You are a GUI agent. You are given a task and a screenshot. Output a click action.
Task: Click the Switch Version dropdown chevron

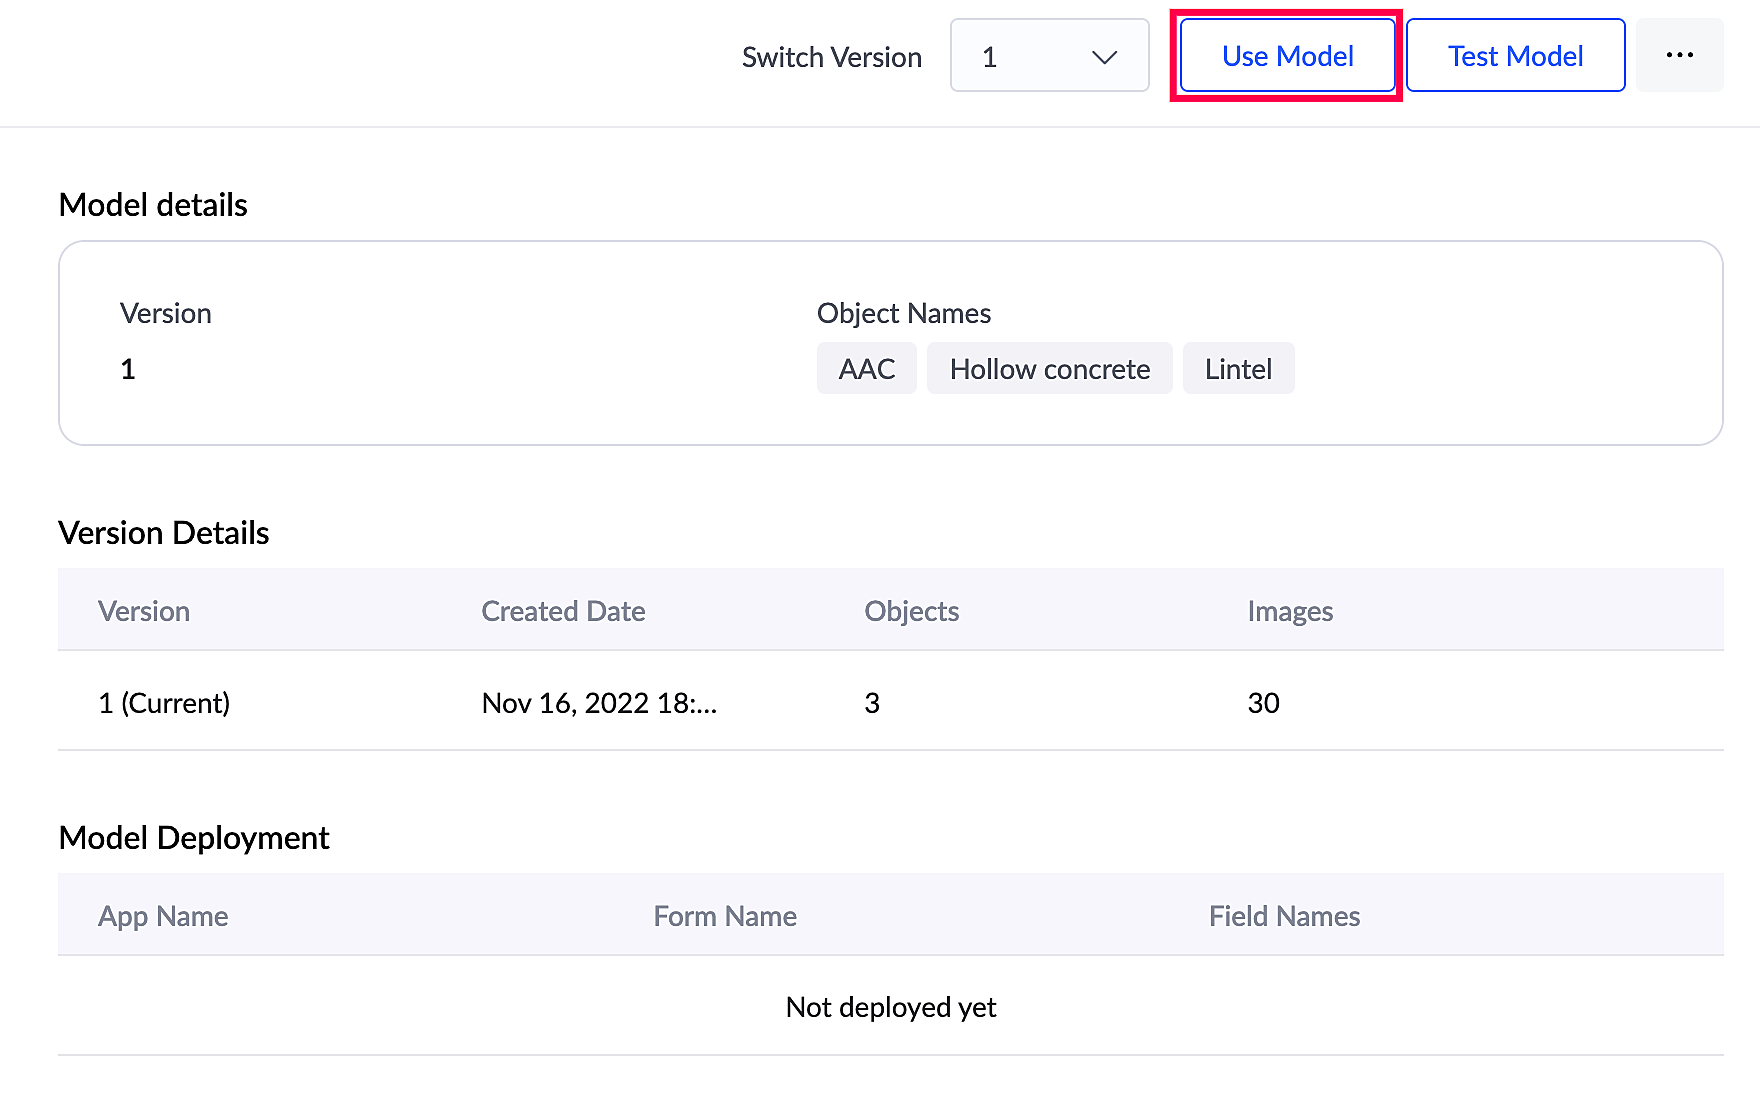click(1104, 57)
